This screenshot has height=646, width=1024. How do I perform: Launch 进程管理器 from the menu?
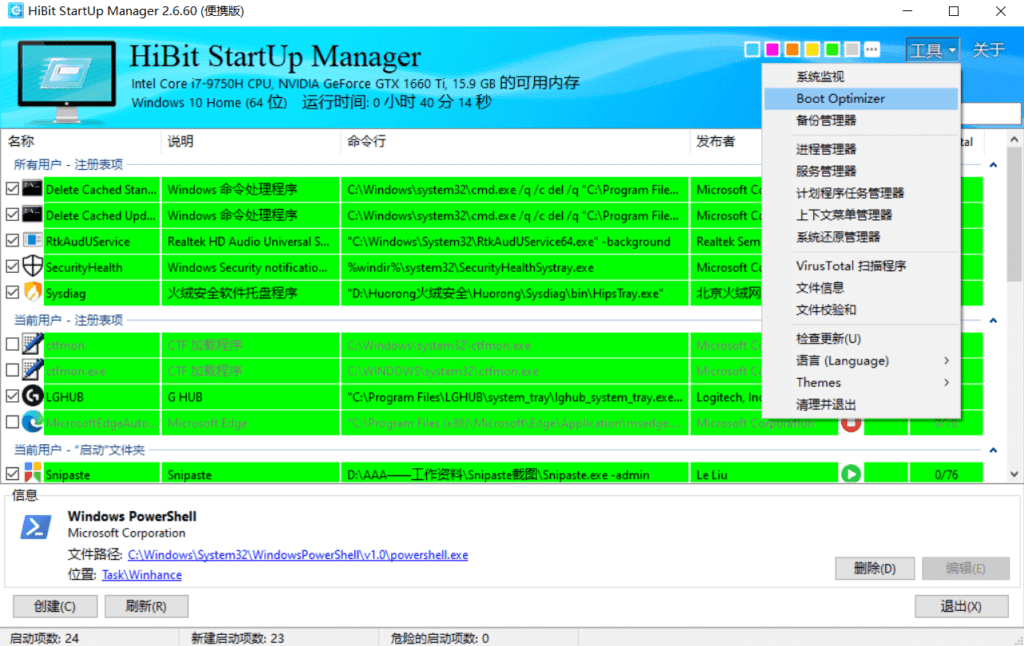tap(861, 149)
